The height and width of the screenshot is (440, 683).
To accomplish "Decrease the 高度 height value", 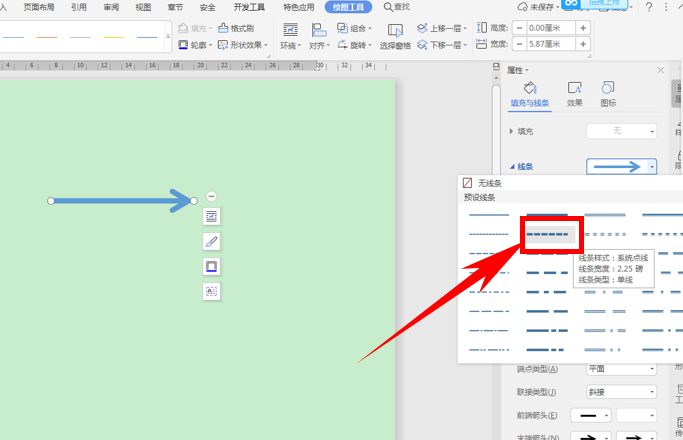I will (x=519, y=28).
